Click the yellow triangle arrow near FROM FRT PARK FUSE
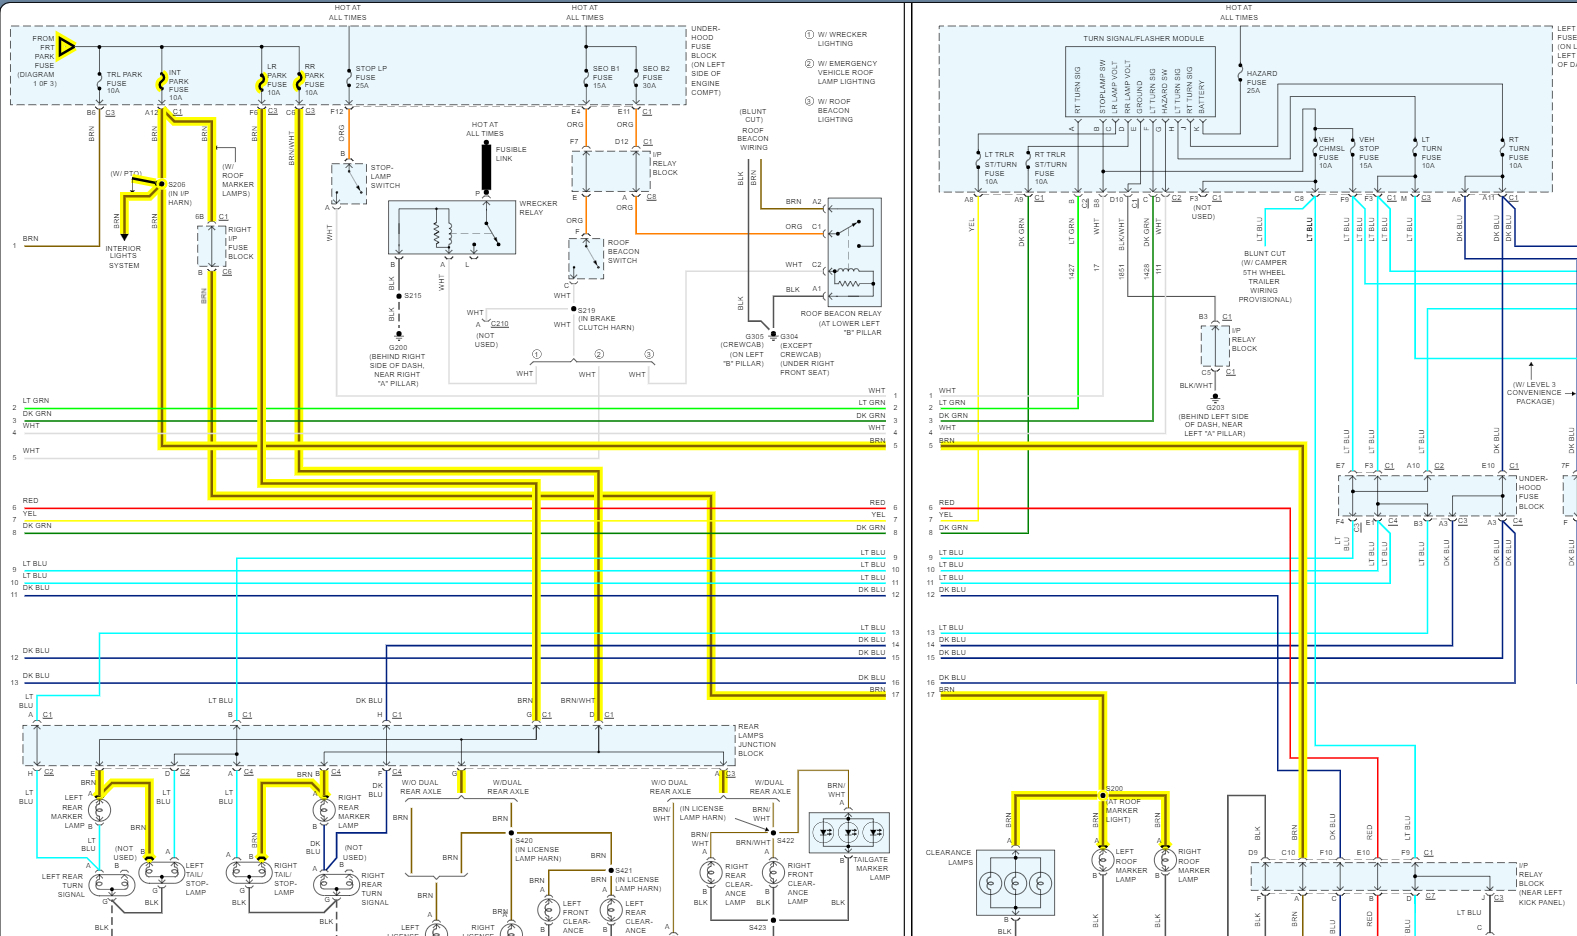Image resolution: width=1577 pixels, height=936 pixels. click(x=66, y=46)
